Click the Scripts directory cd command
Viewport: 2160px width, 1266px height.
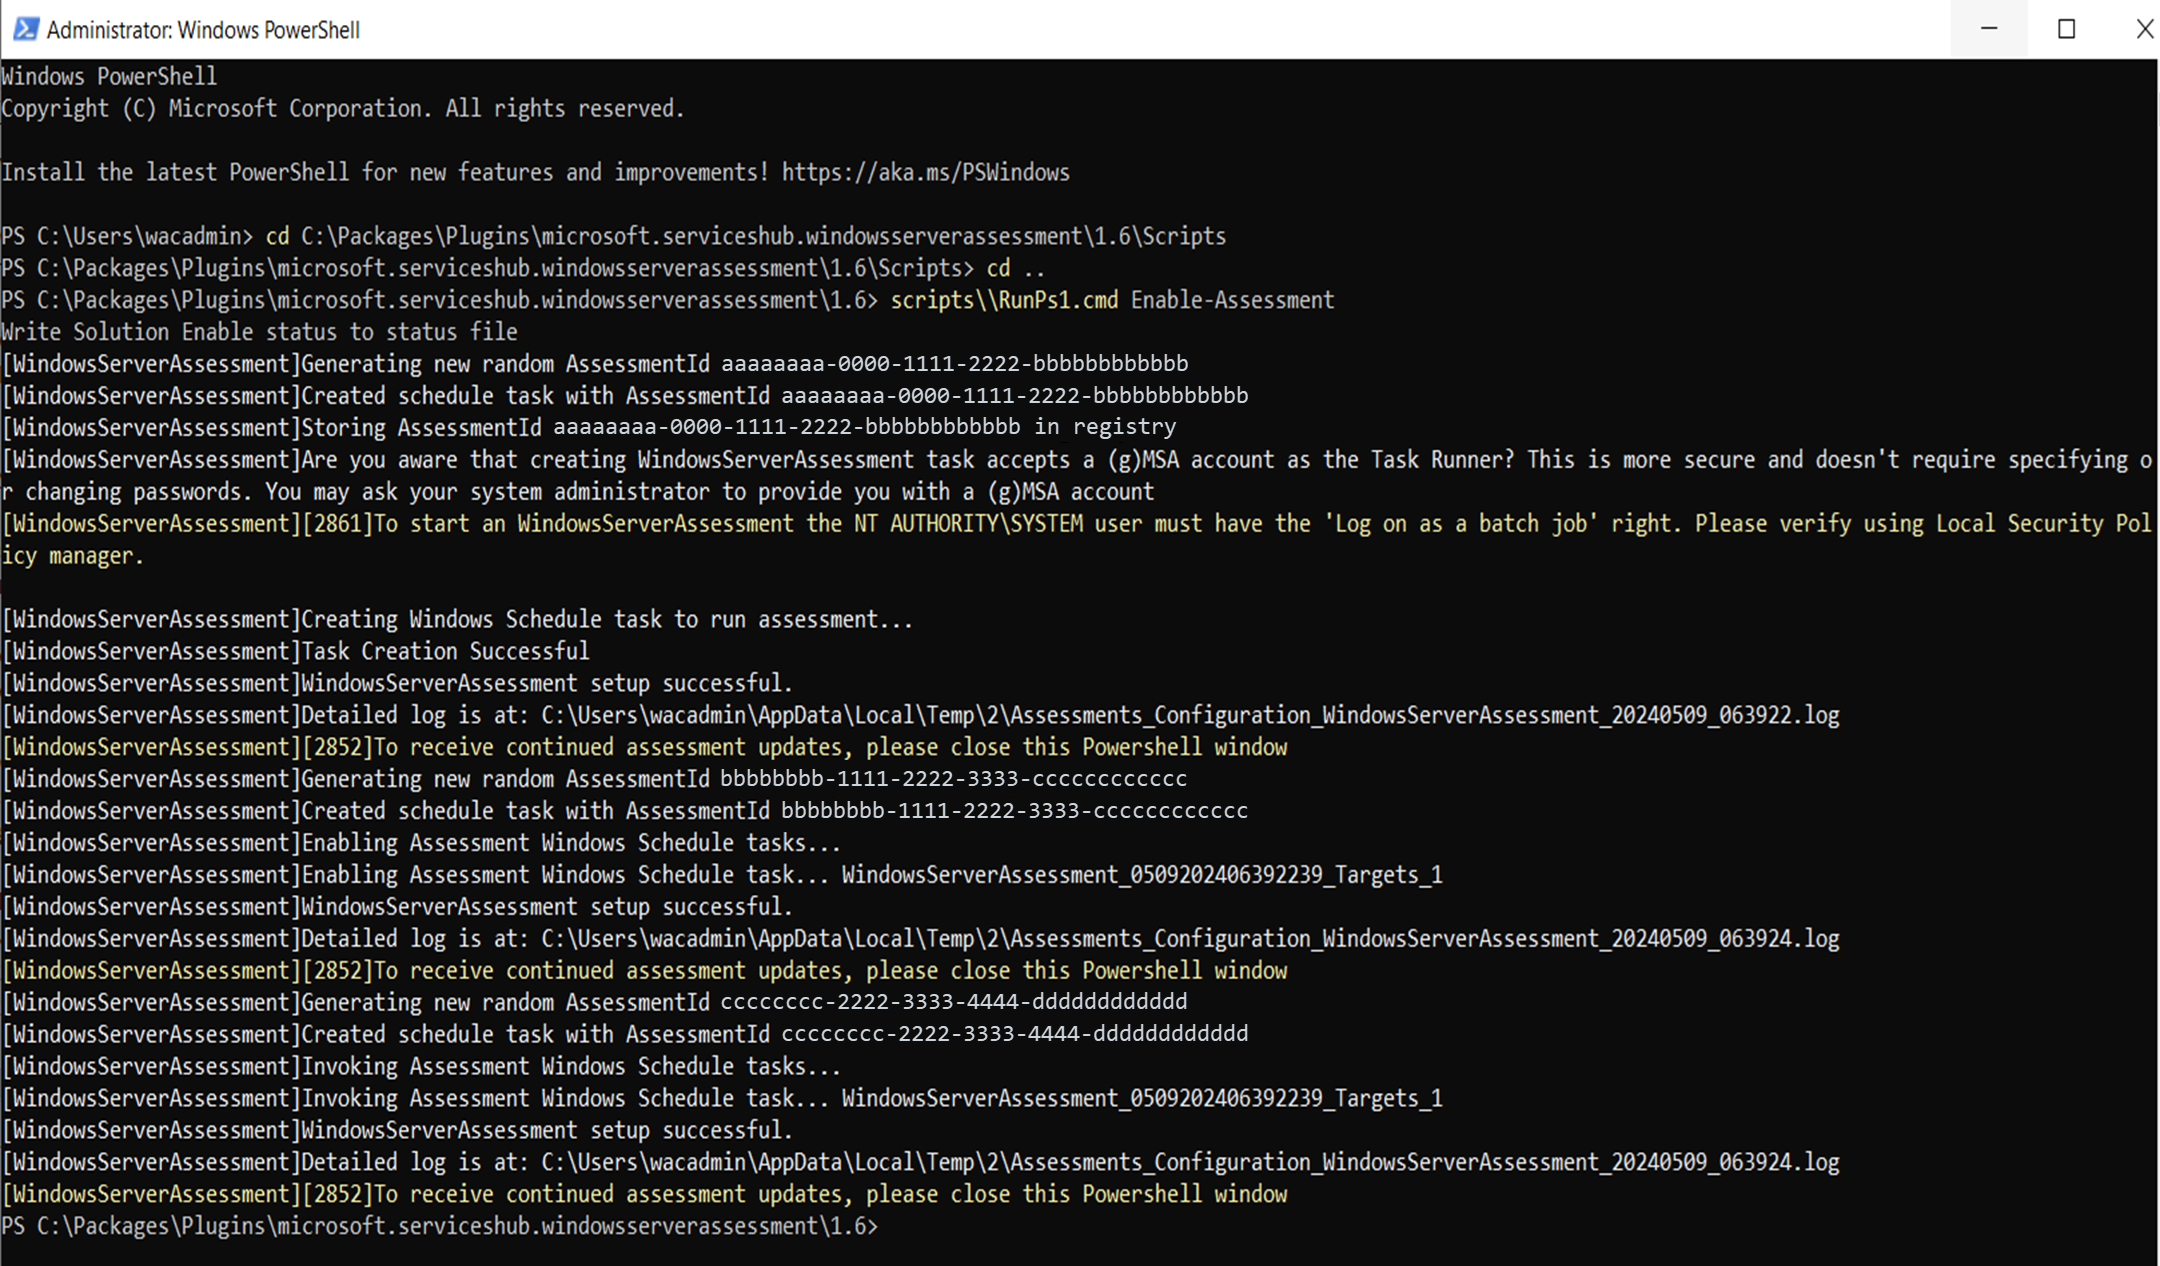click(744, 235)
